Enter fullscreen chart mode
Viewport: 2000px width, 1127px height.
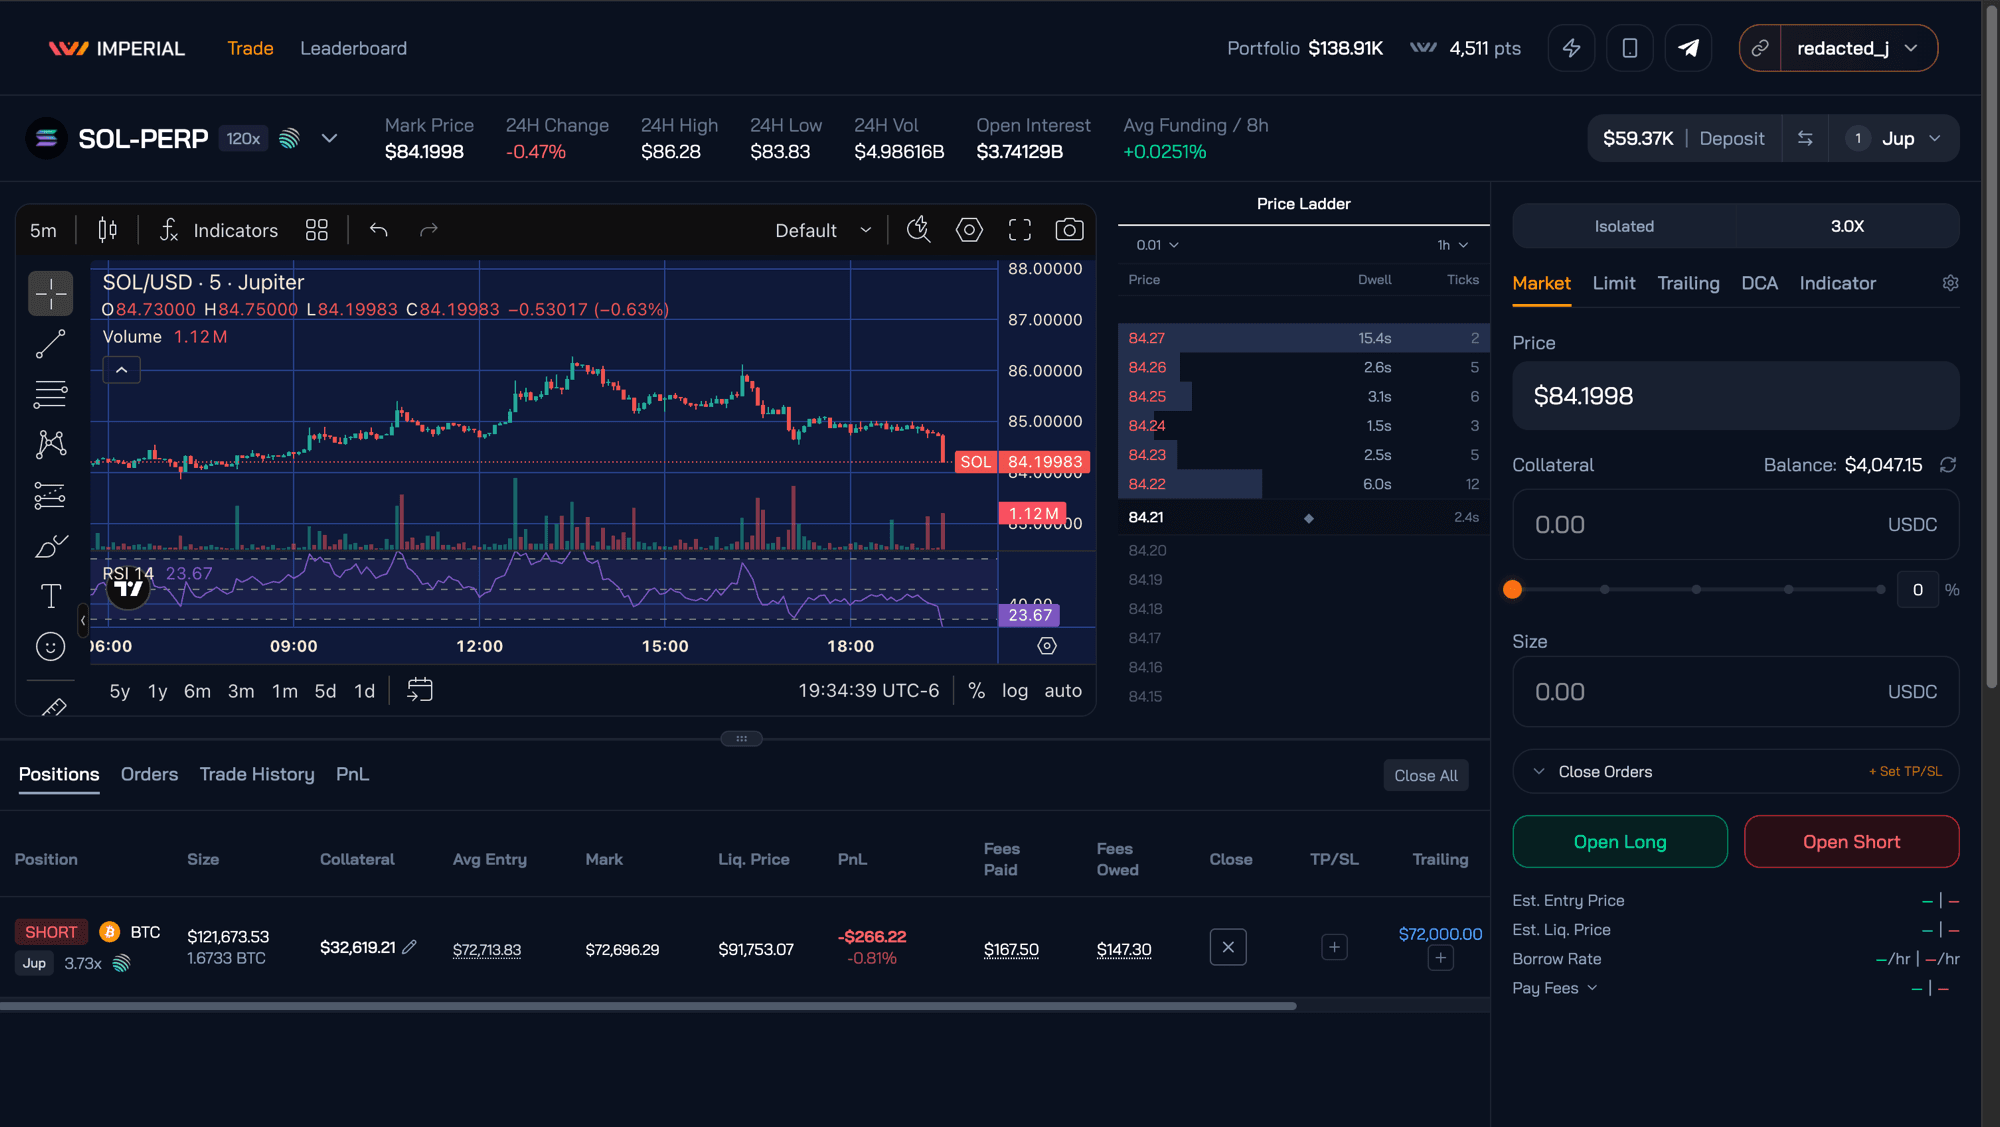(x=1020, y=229)
